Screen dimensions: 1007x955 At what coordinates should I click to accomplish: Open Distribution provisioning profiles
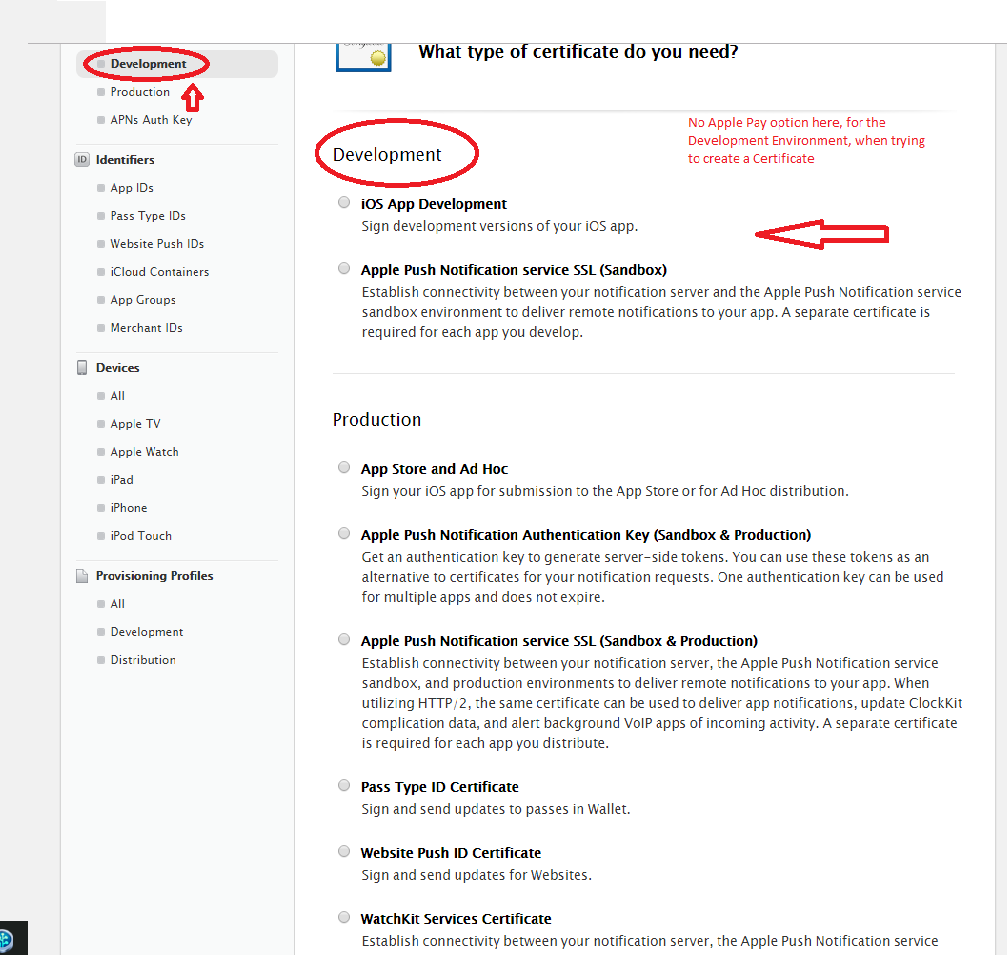pos(143,660)
